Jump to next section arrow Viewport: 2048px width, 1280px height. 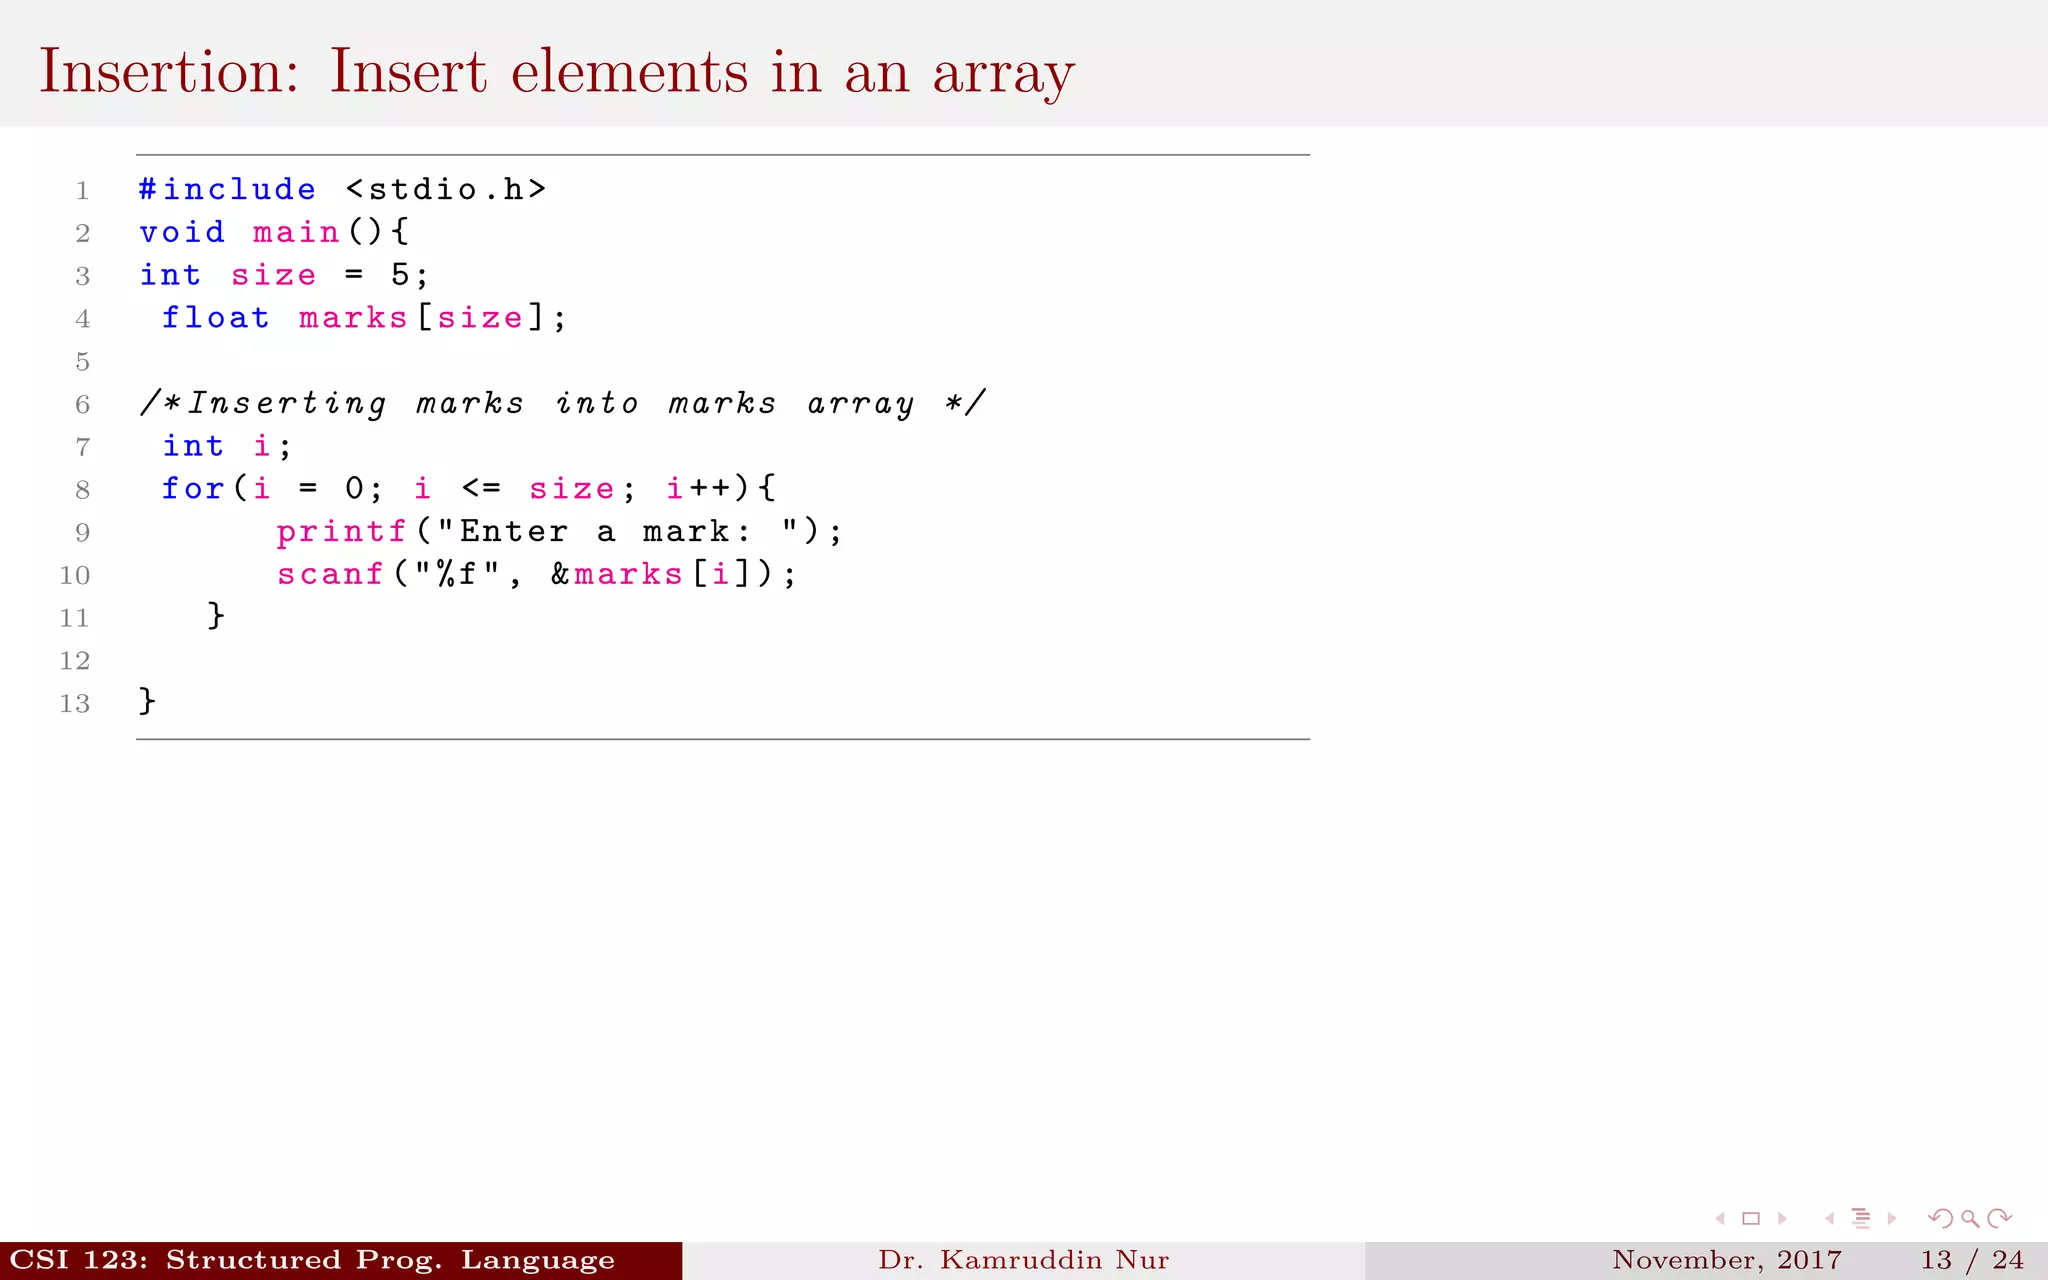point(1892,1218)
